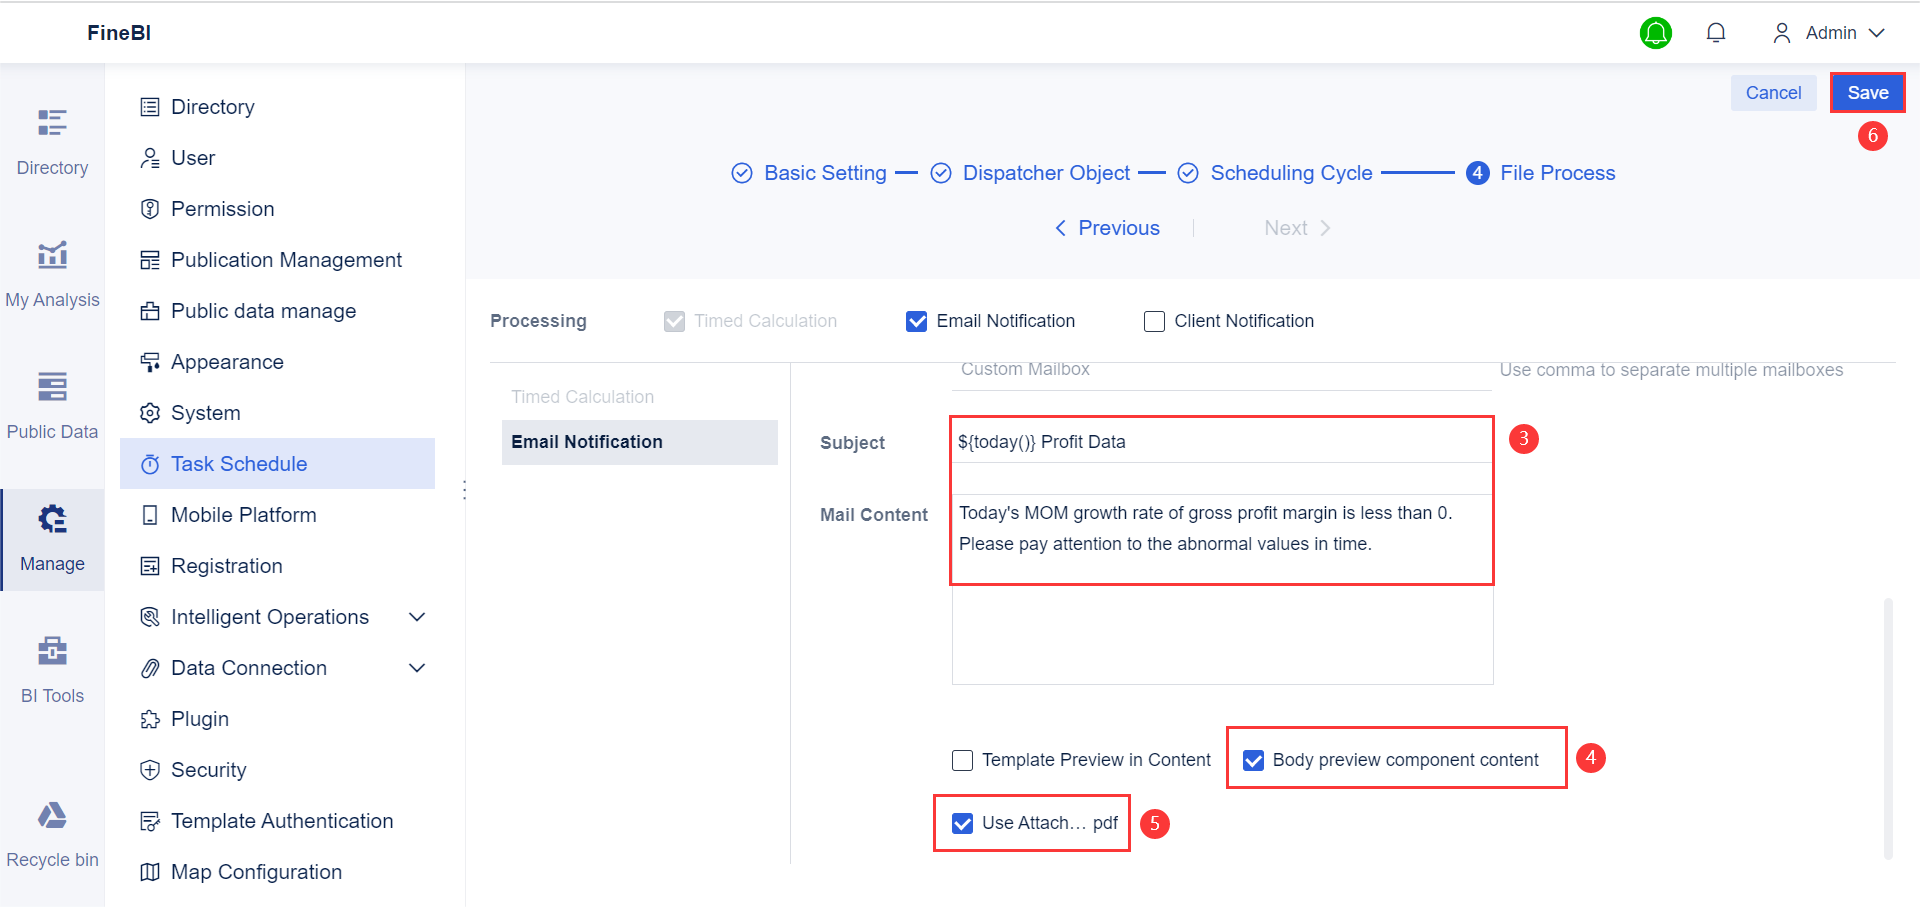Image resolution: width=1920 pixels, height=907 pixels.
Task: Toggle Body preview component content checkbox
Action: 1253,760
